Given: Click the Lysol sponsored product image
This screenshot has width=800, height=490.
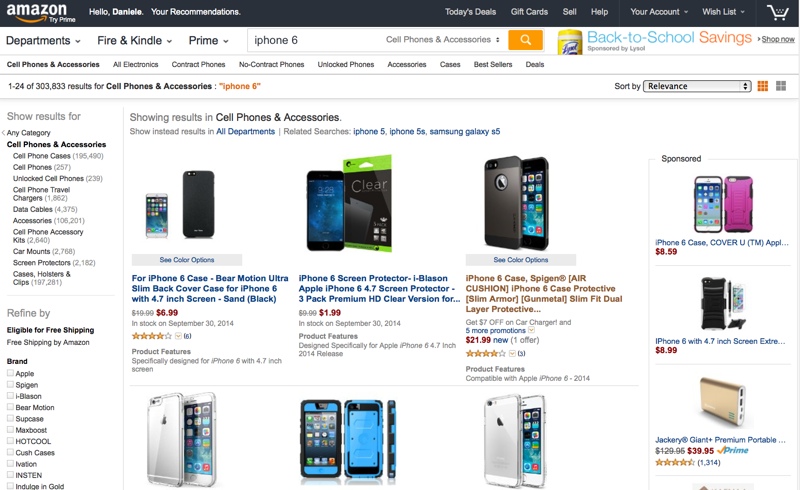Looking at the screenshot, I should [570, 41].
